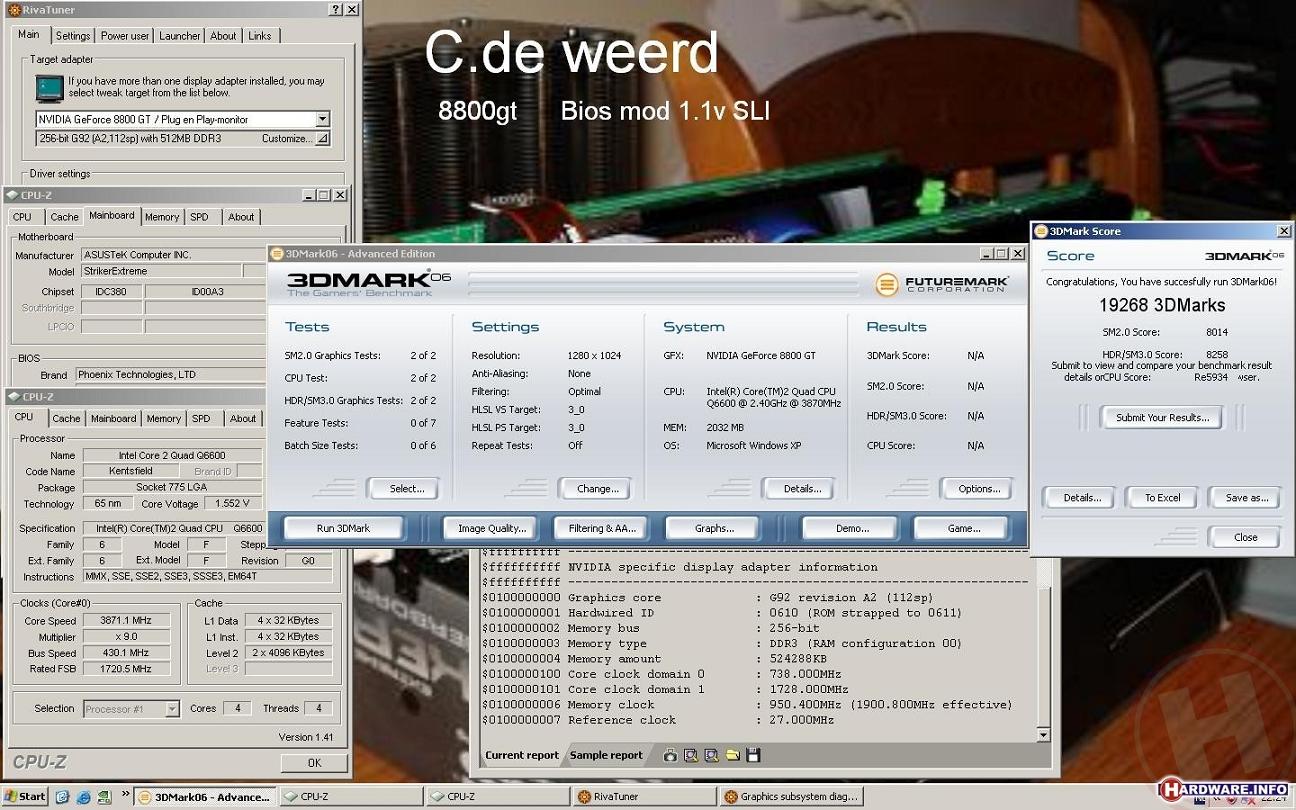Image resolution: width=1296 pixels, height=810 pixels.
Task: Switch to RivaTuner from the taskbar
Action: (645, 797)
